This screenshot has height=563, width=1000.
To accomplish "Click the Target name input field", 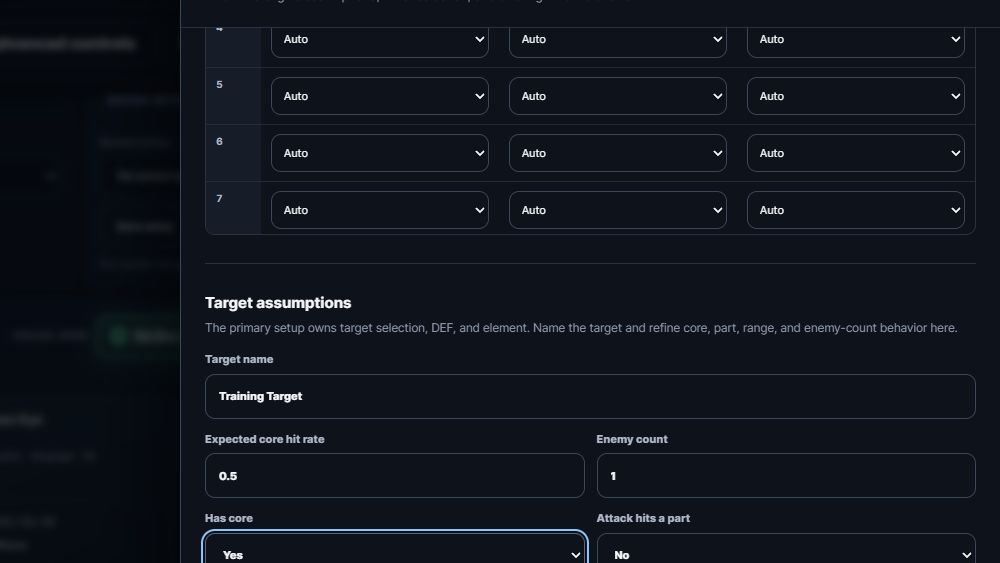I will click(590, 397).
